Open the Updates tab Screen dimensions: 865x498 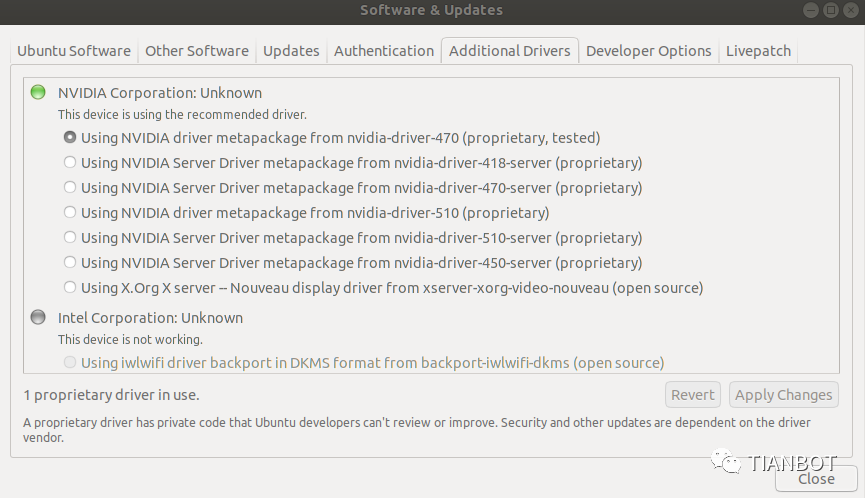click(291, 51)
